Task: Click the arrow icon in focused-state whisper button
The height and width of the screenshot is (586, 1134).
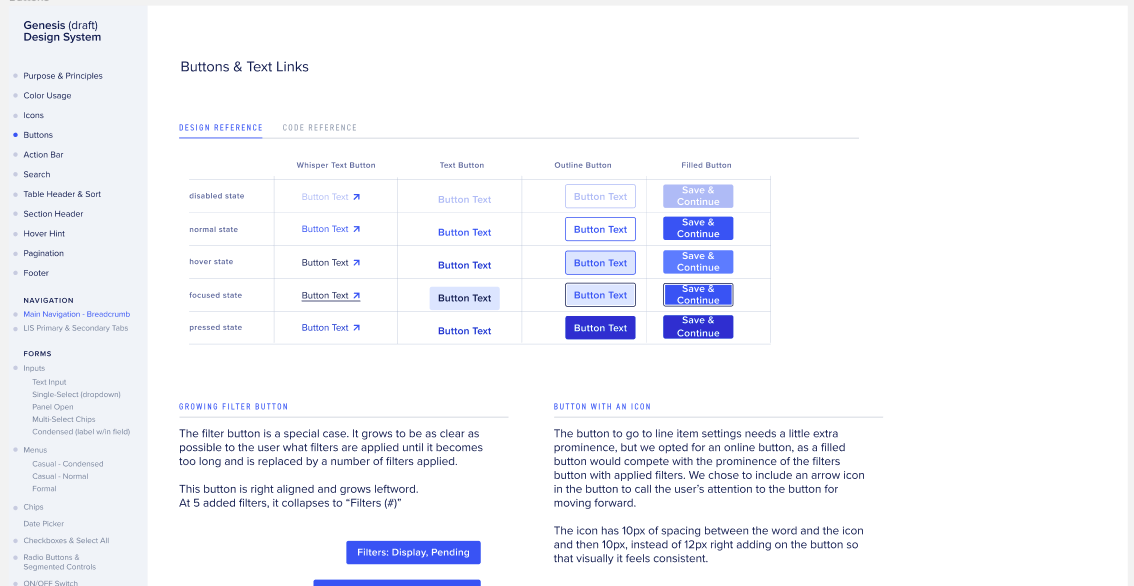Action: click(356, 295)
